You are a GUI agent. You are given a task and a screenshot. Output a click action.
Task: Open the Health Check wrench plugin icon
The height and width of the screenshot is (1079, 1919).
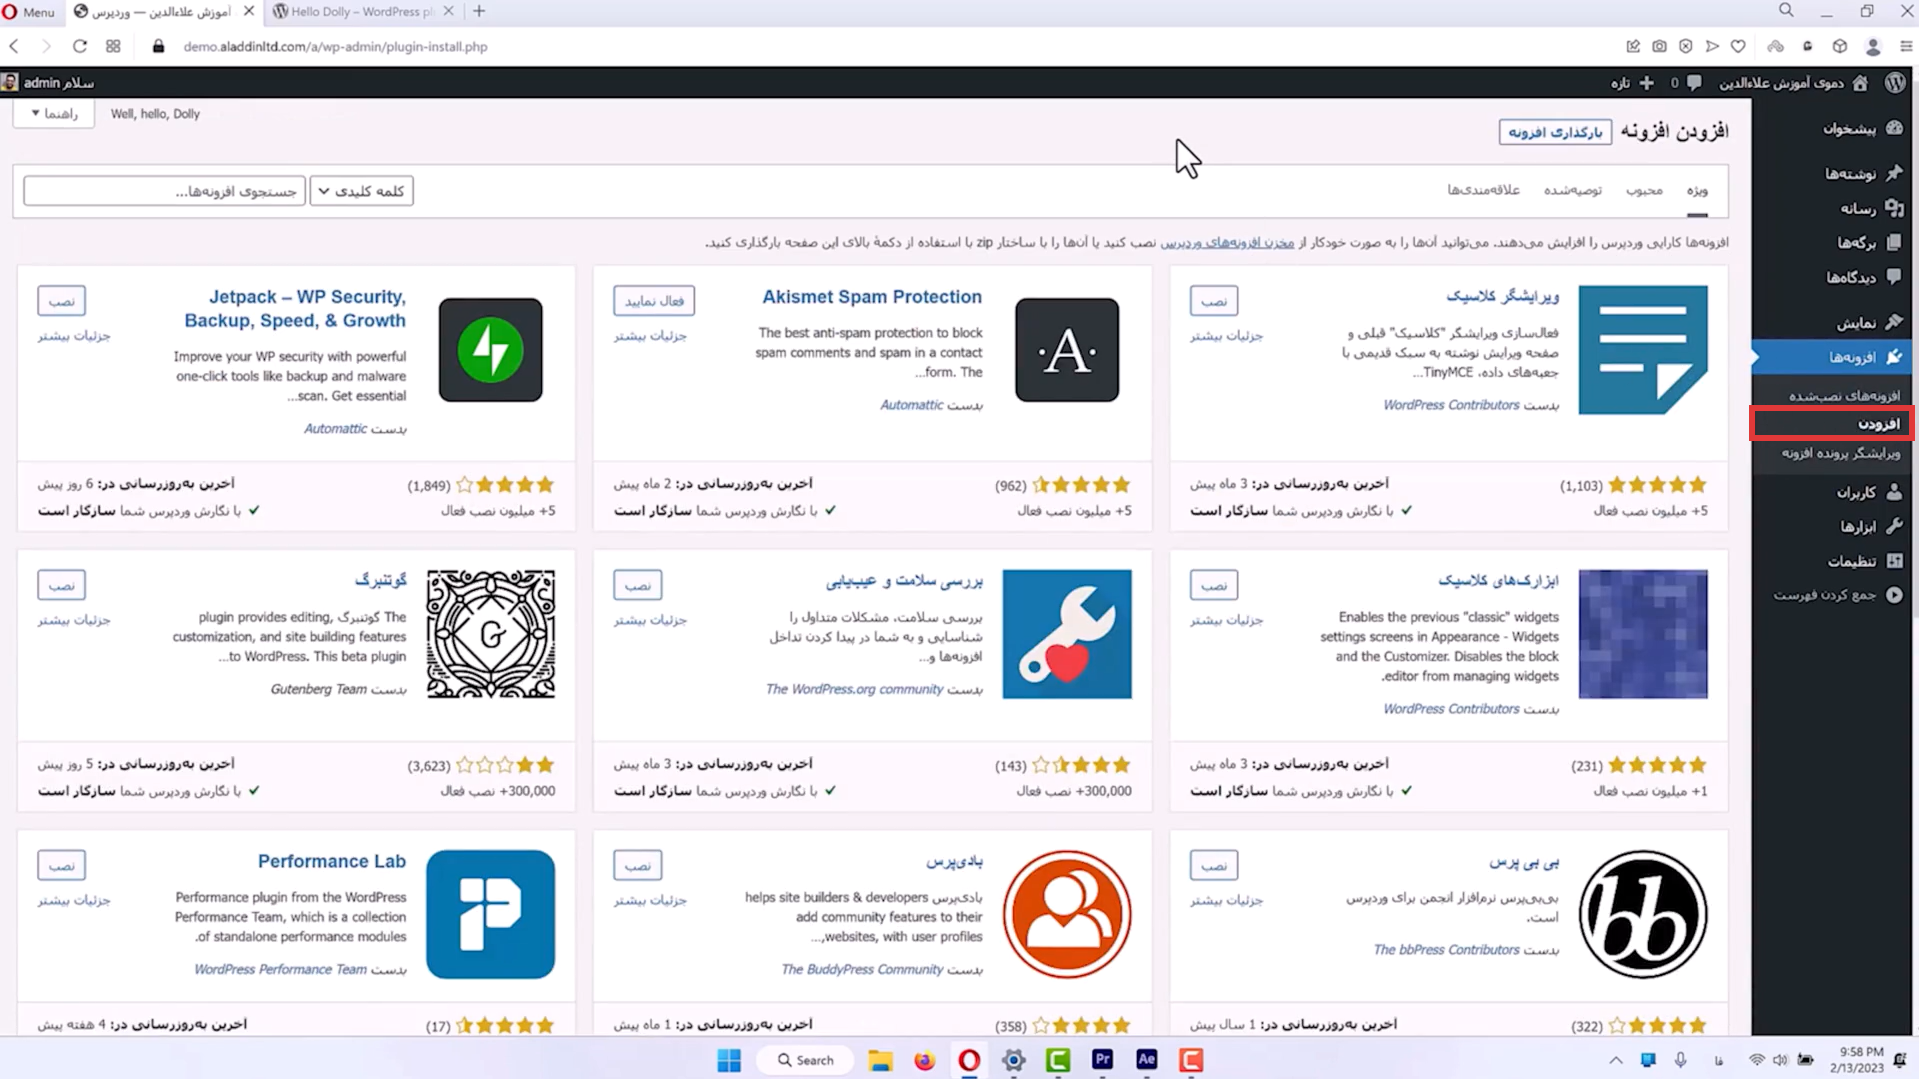pyautogui.click(x=1067, y=634)
